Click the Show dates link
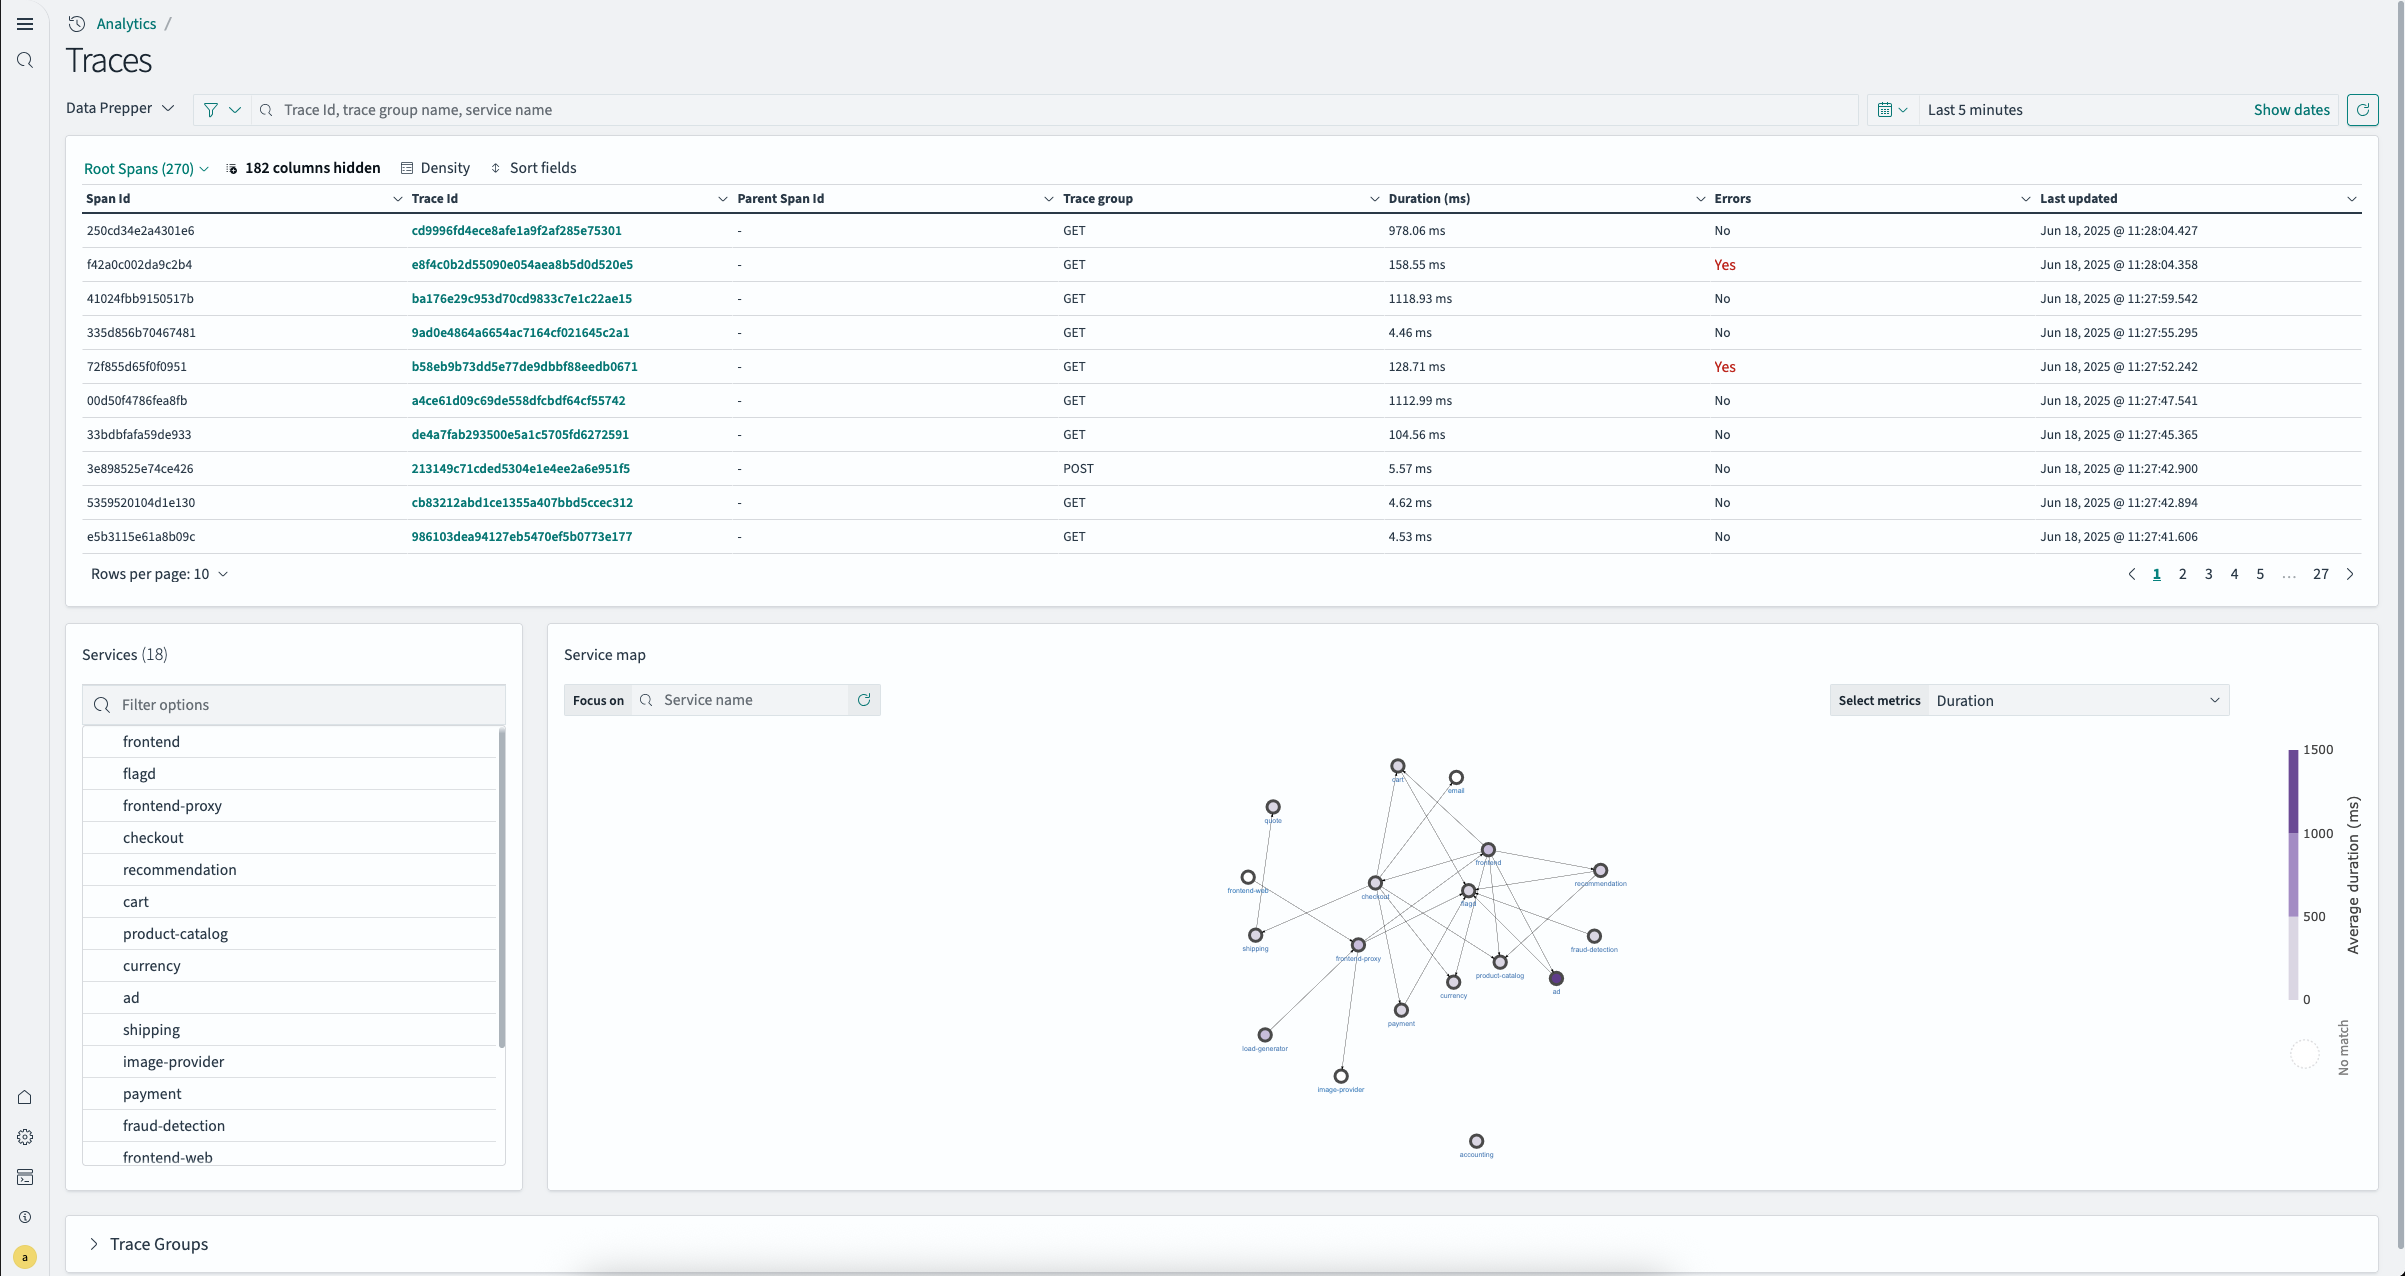 [x=2291, y=110]
